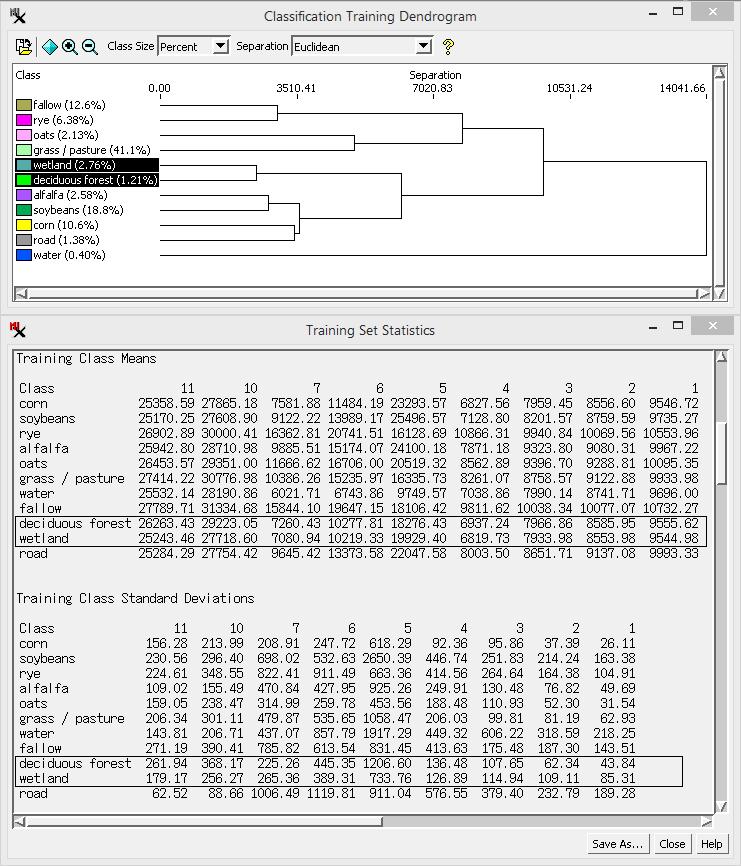Click statistics horizontal scrollbar right arrow
Viewport: 741px width, 866px height.
coord(707,822)
